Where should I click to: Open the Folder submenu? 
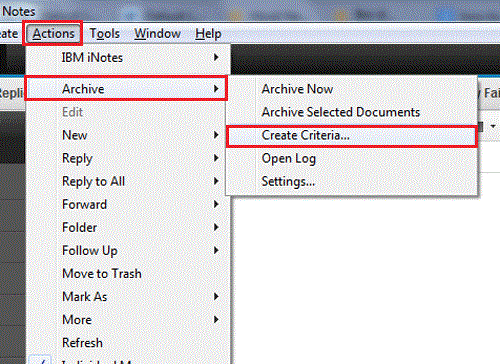click(x=128, y=227)
